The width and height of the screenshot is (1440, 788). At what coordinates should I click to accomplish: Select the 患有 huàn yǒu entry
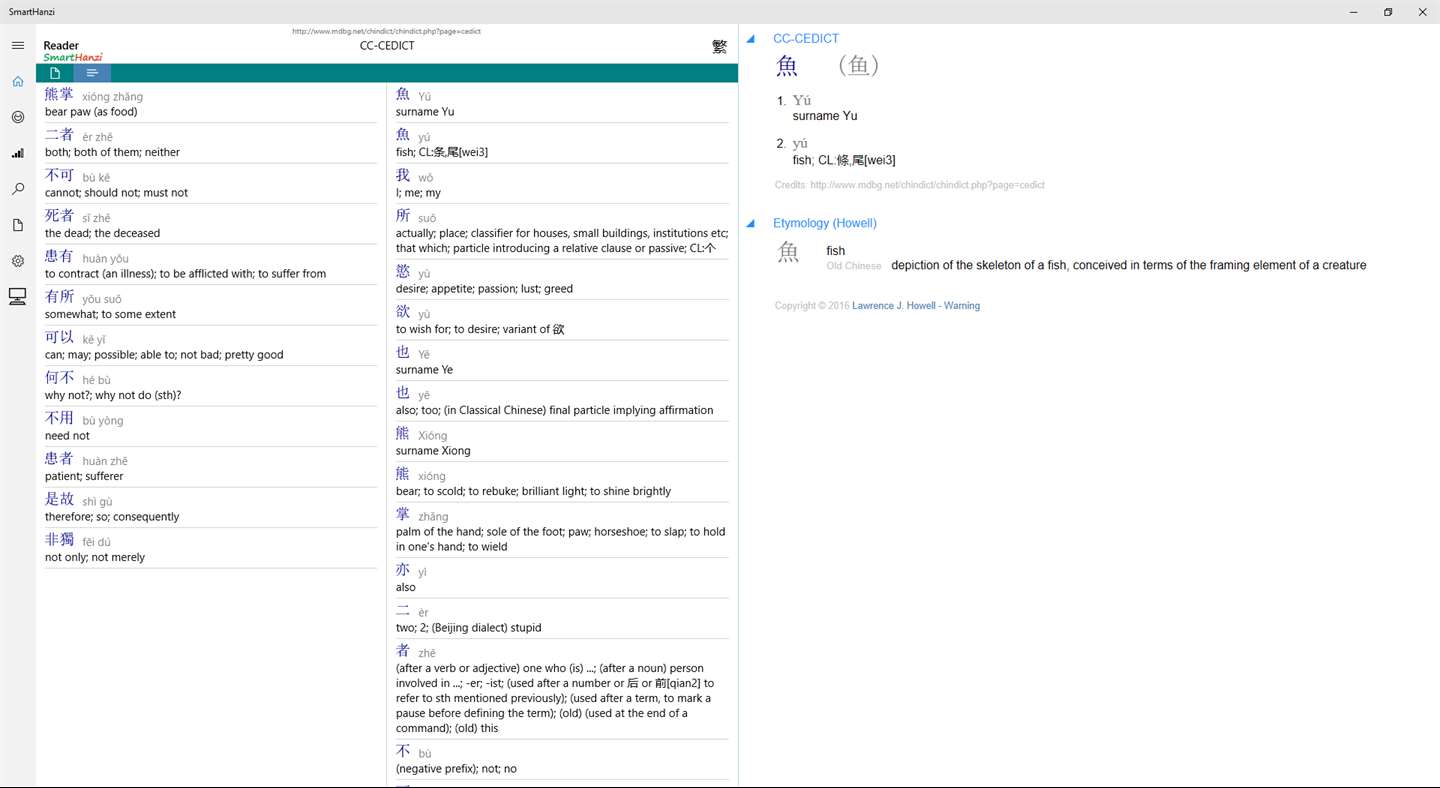tap(211, 264)
